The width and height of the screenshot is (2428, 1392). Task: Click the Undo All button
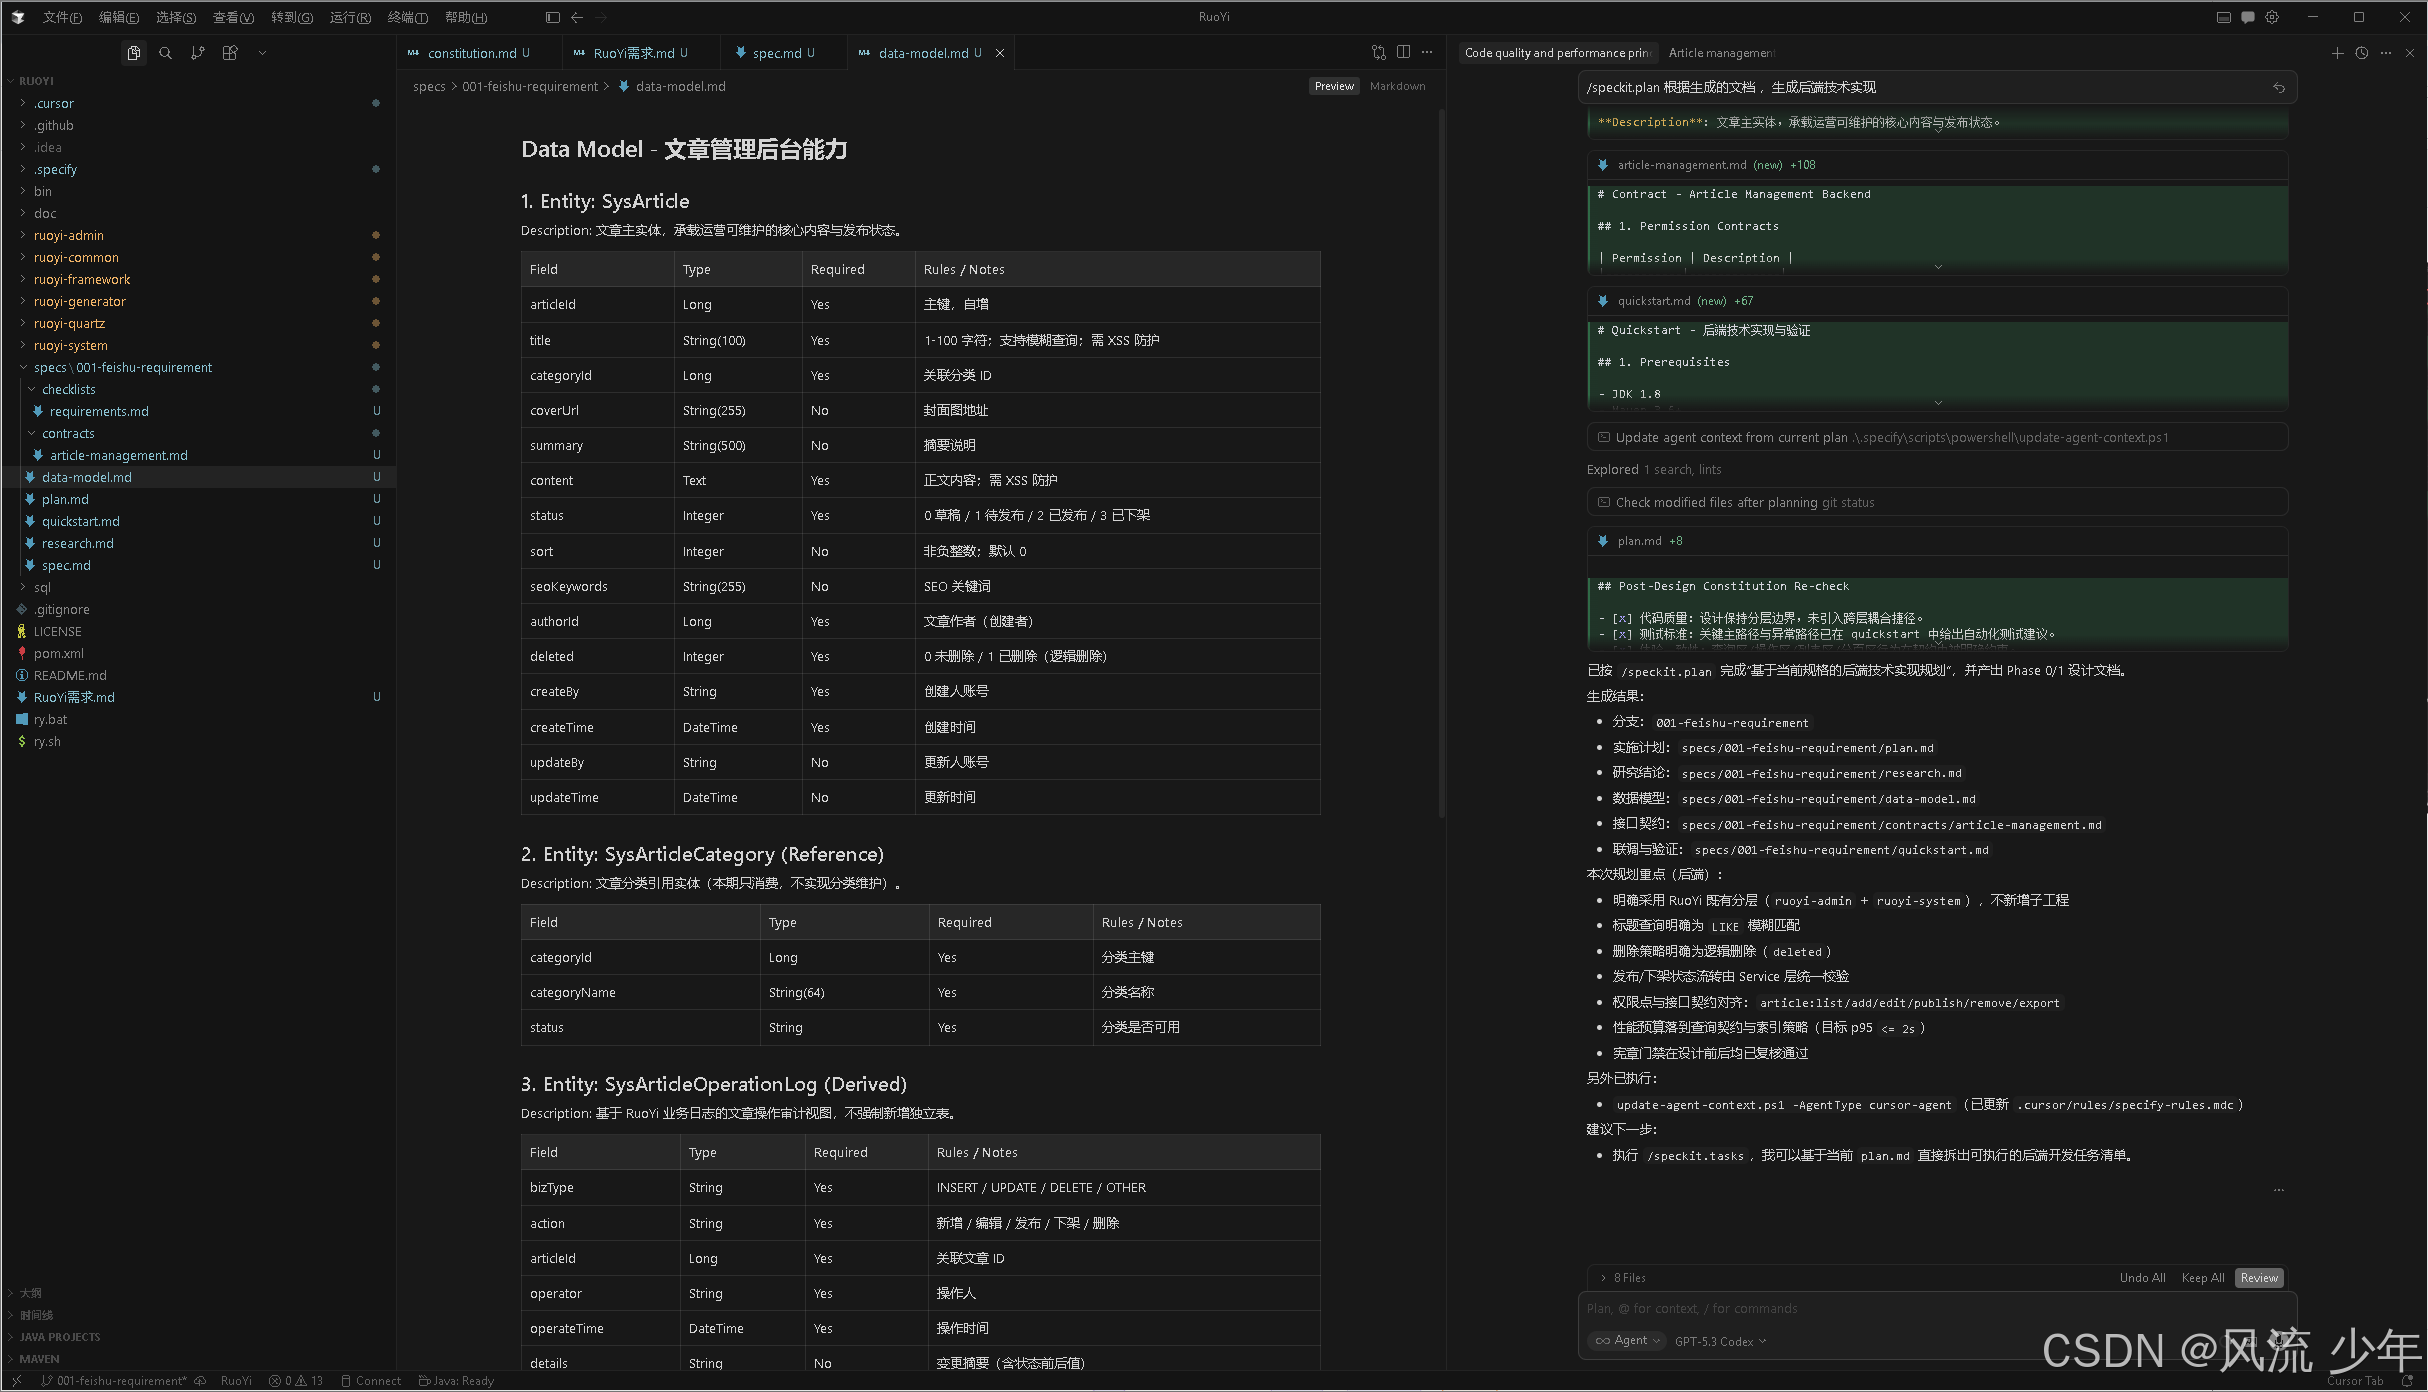pos(2142,1277)
